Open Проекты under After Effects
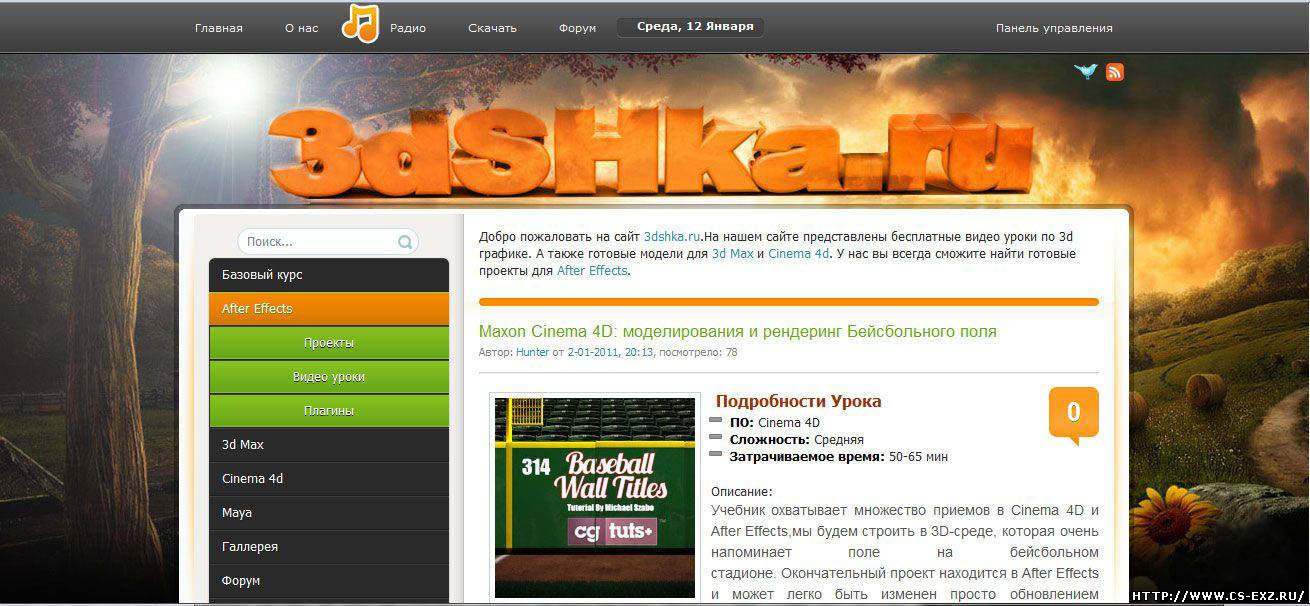This screenshot has width=1310, height=606. pos(329,343)
